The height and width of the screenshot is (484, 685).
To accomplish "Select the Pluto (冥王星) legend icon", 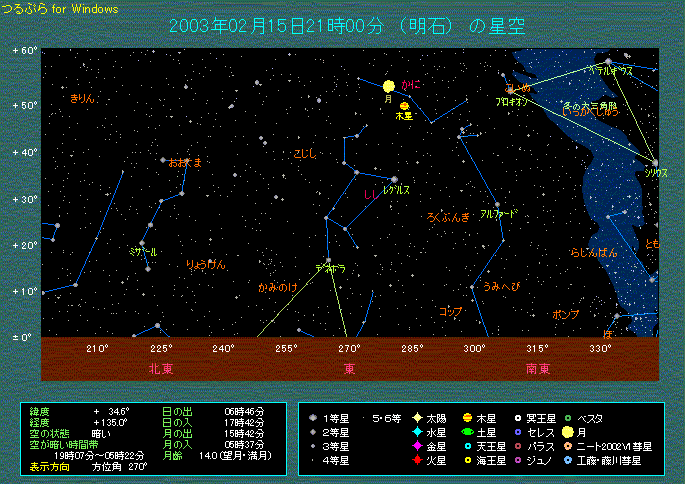I will (518, 417).
